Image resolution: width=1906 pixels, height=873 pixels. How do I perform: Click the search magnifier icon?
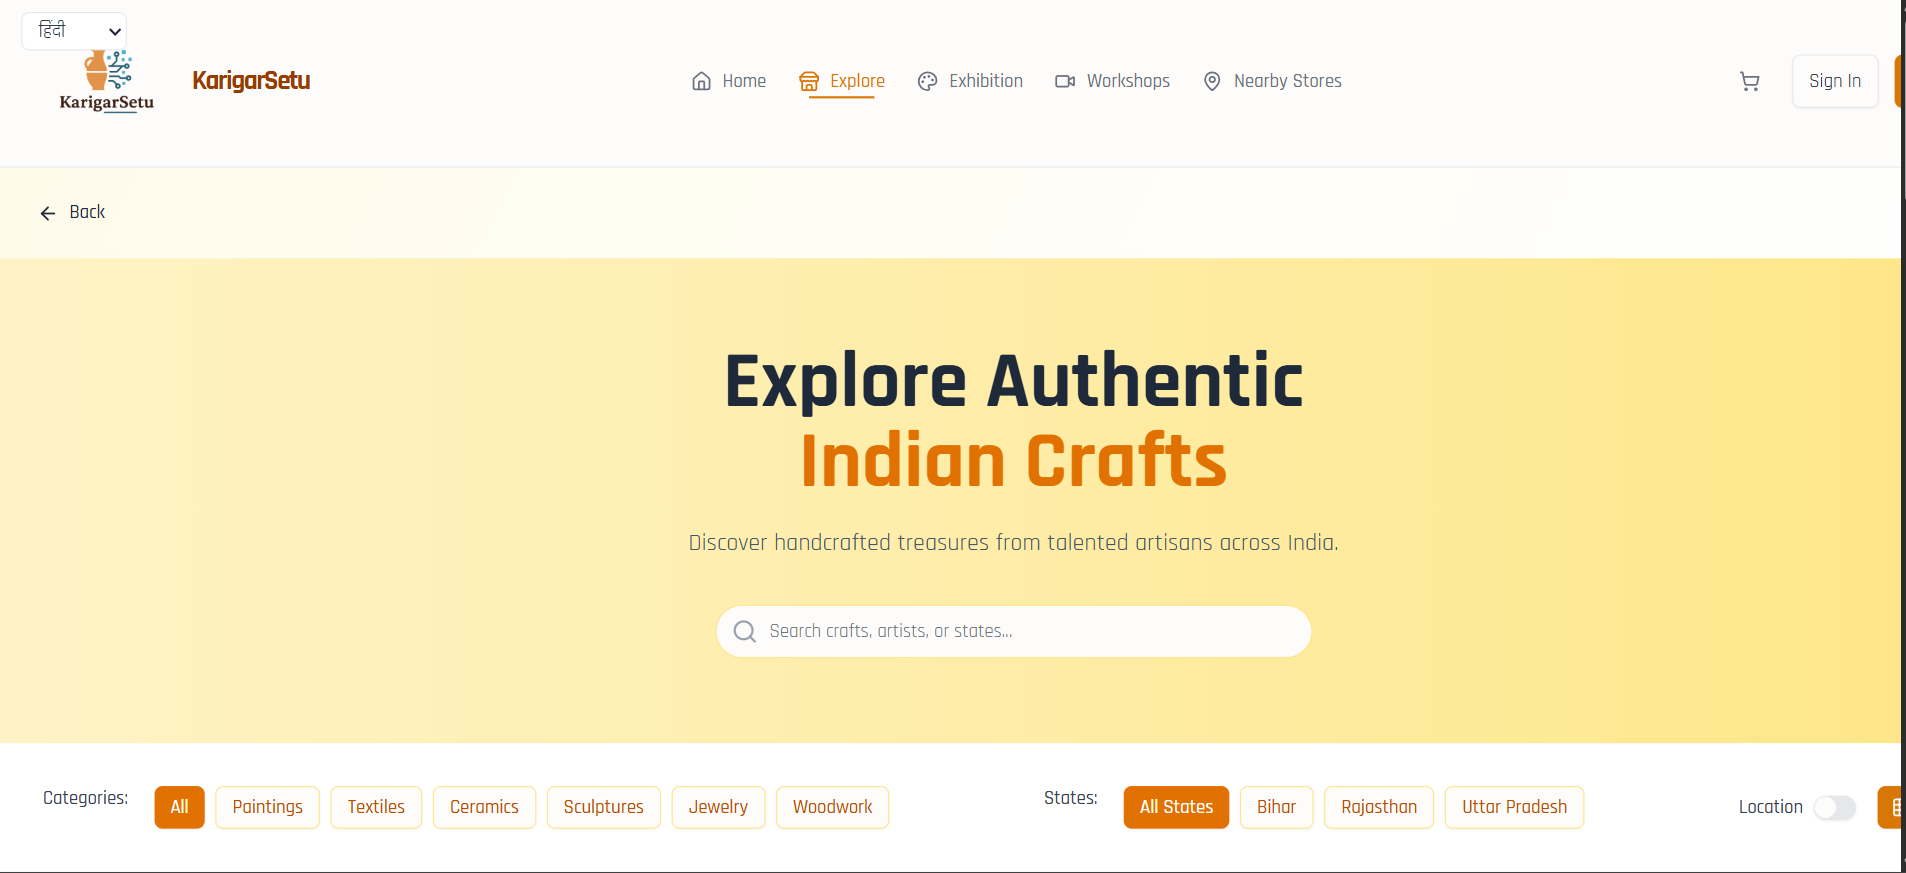(745, 632)
